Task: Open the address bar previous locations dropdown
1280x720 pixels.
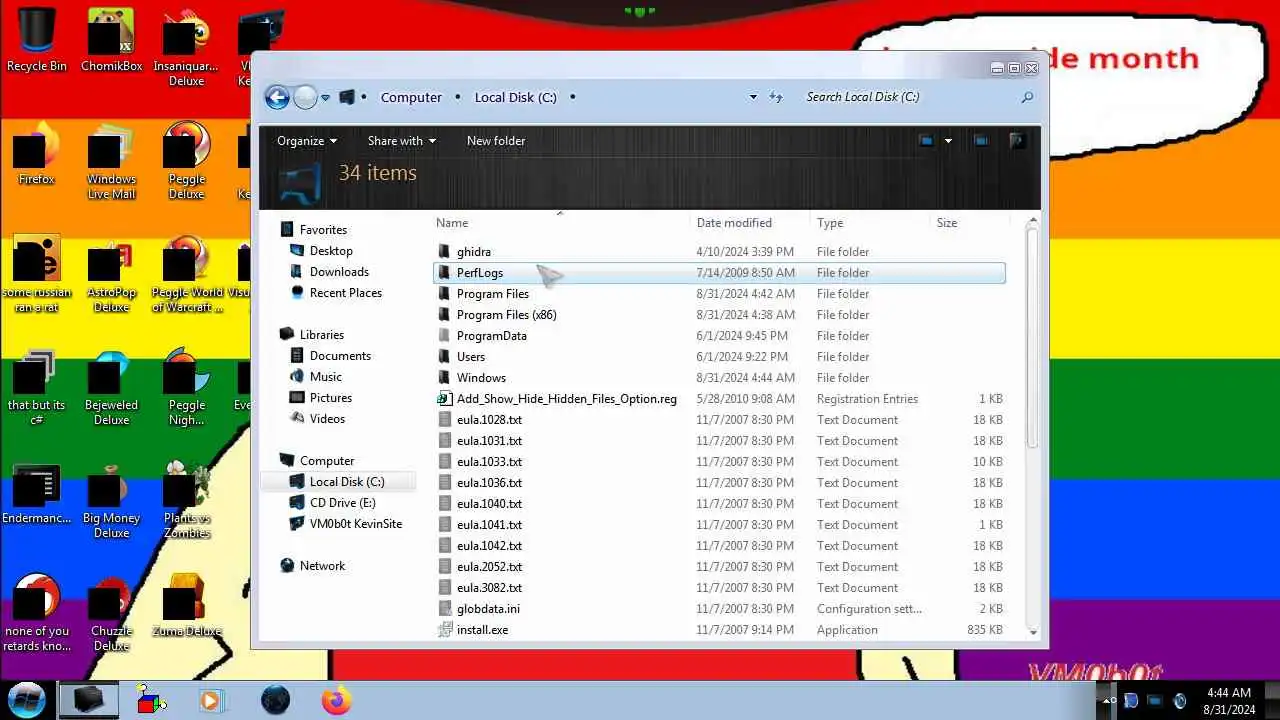Action: (753, 97)
